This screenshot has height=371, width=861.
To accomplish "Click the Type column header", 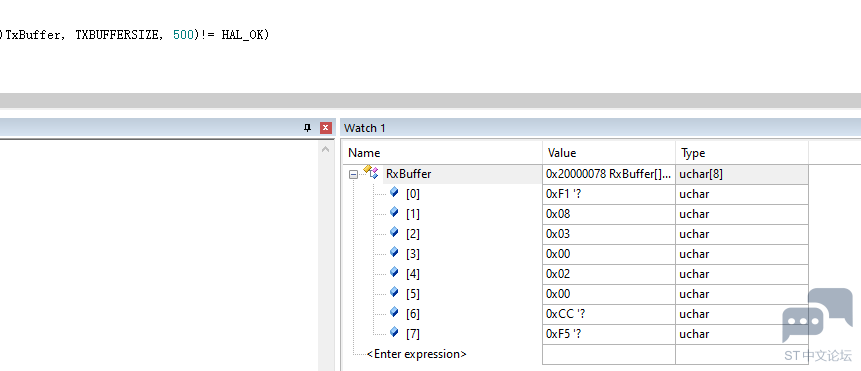I will [x=693, y=153].
